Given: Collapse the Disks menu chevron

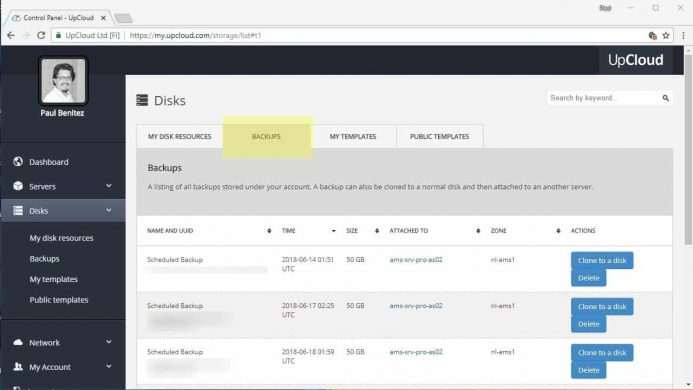Looking at the screenshot, I should click(109, 210).
